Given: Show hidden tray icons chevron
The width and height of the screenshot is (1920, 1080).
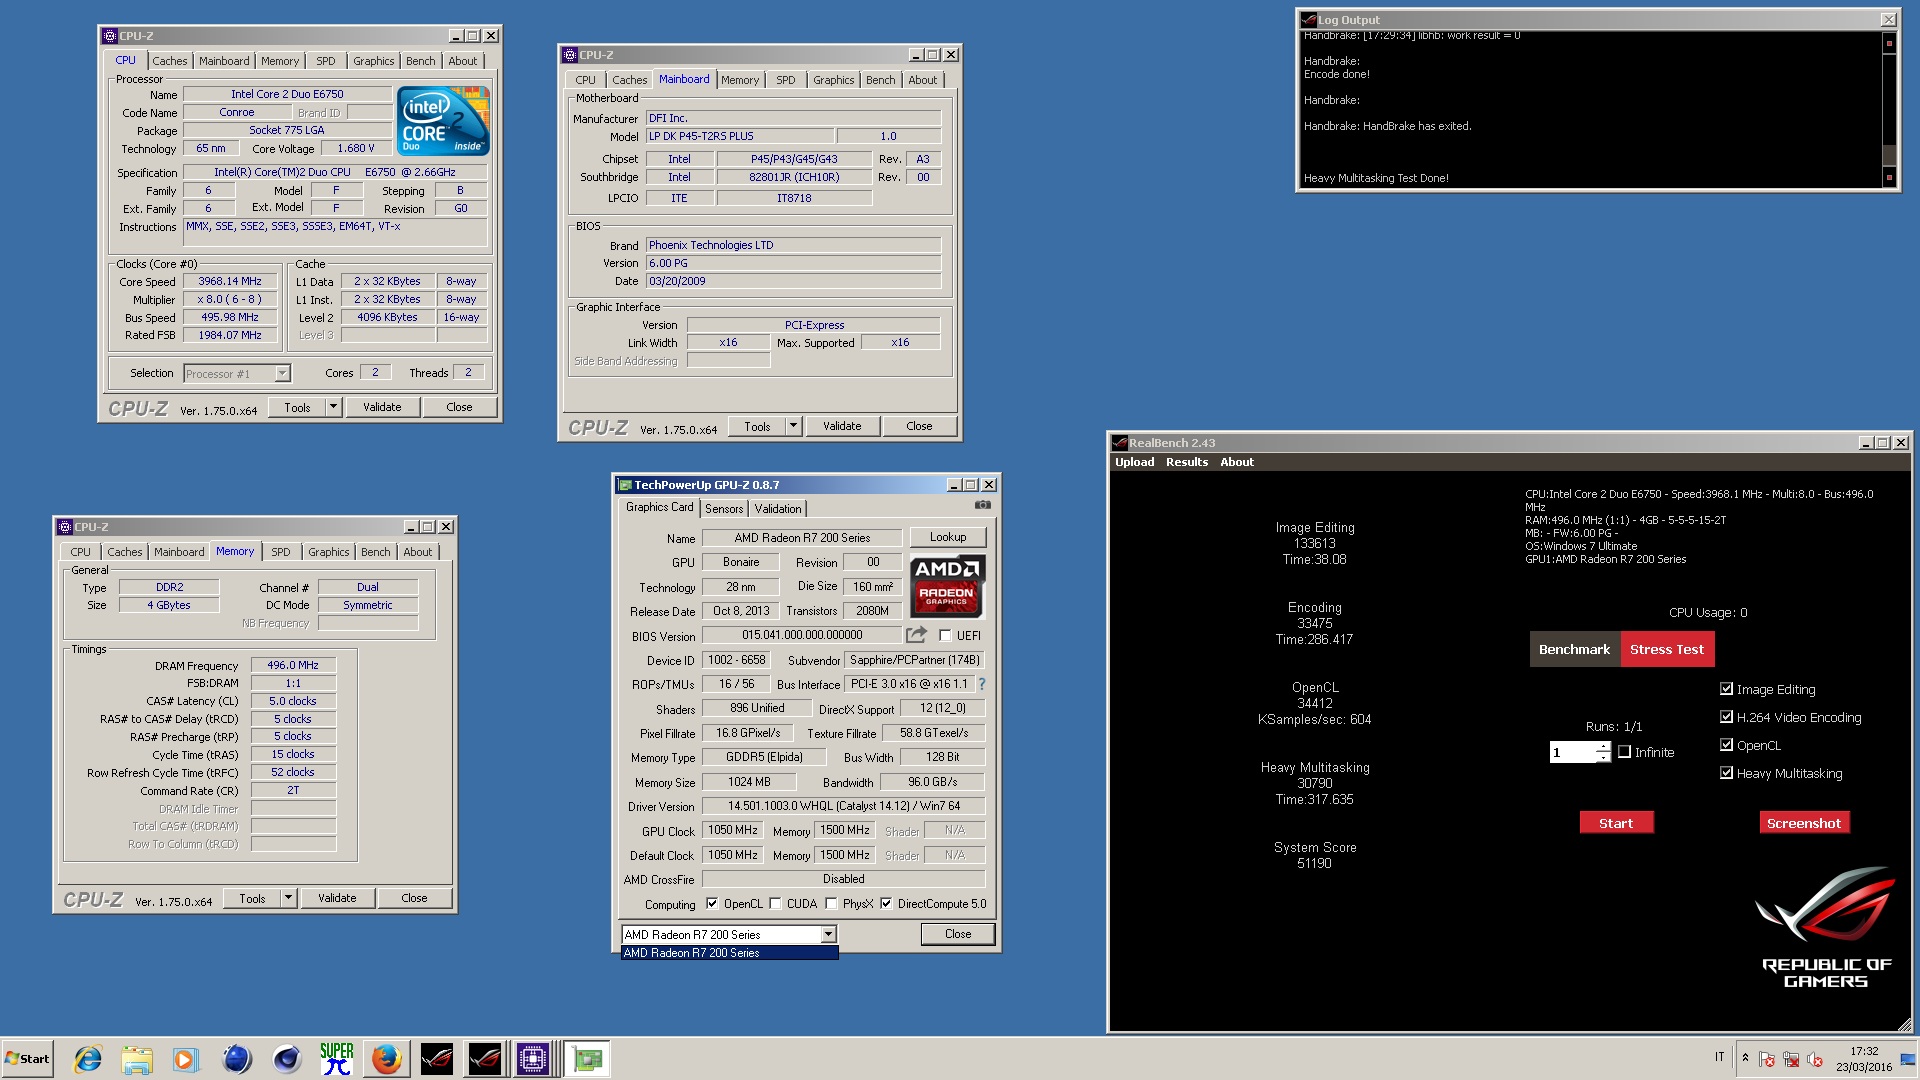Looking at the screenshot, I should [x=1745, y=1057].
